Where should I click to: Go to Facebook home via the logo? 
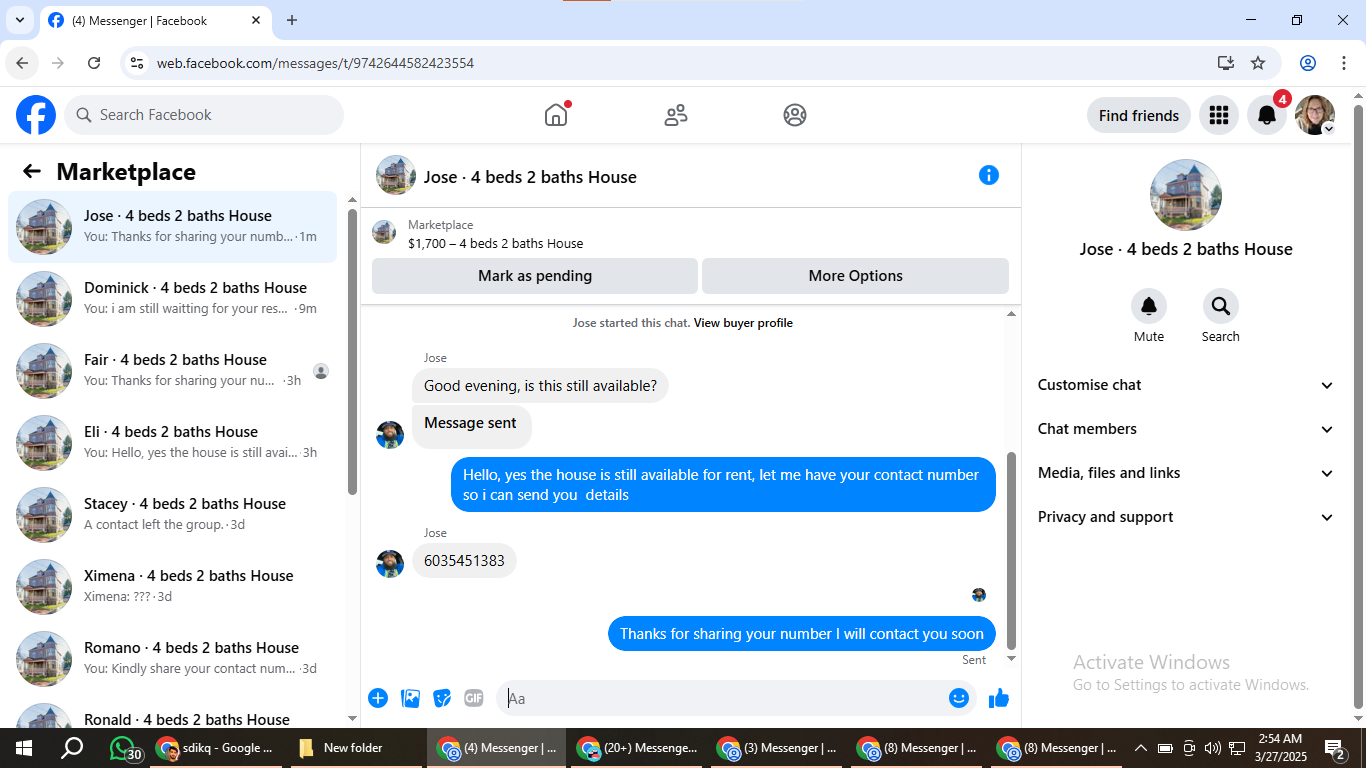click(36, 115)
